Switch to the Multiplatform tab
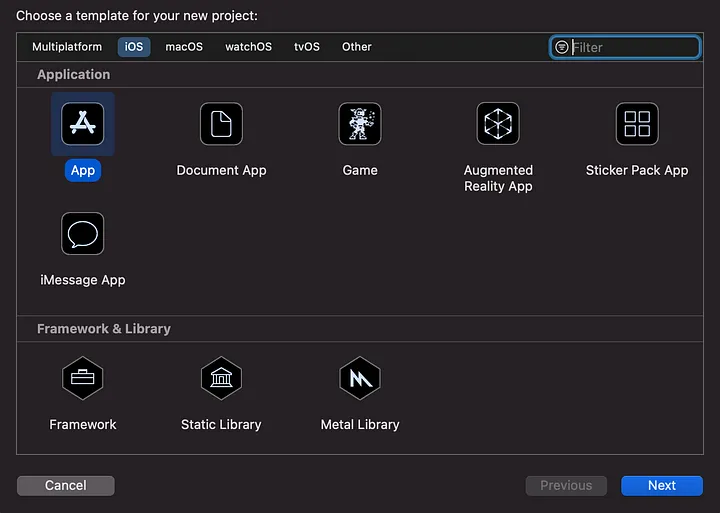This screenshot has height=513, width=720. [x=67, y=47]
